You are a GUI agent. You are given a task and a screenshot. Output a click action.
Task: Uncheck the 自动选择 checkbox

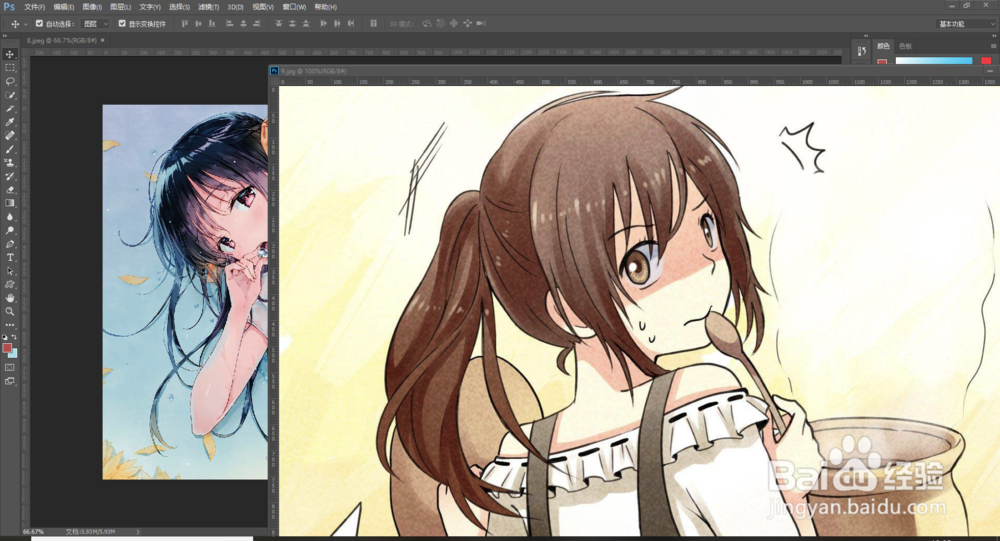[39, 24]
